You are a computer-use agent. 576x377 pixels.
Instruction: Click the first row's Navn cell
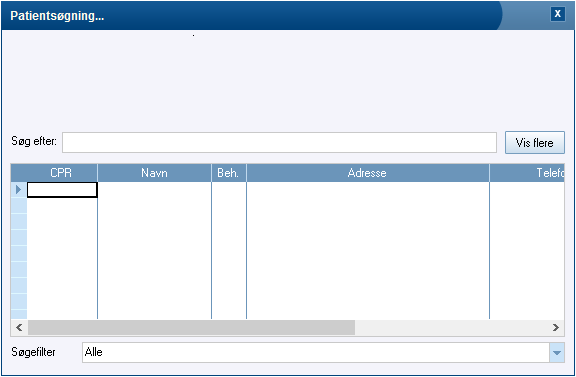[x=154, y=190]
